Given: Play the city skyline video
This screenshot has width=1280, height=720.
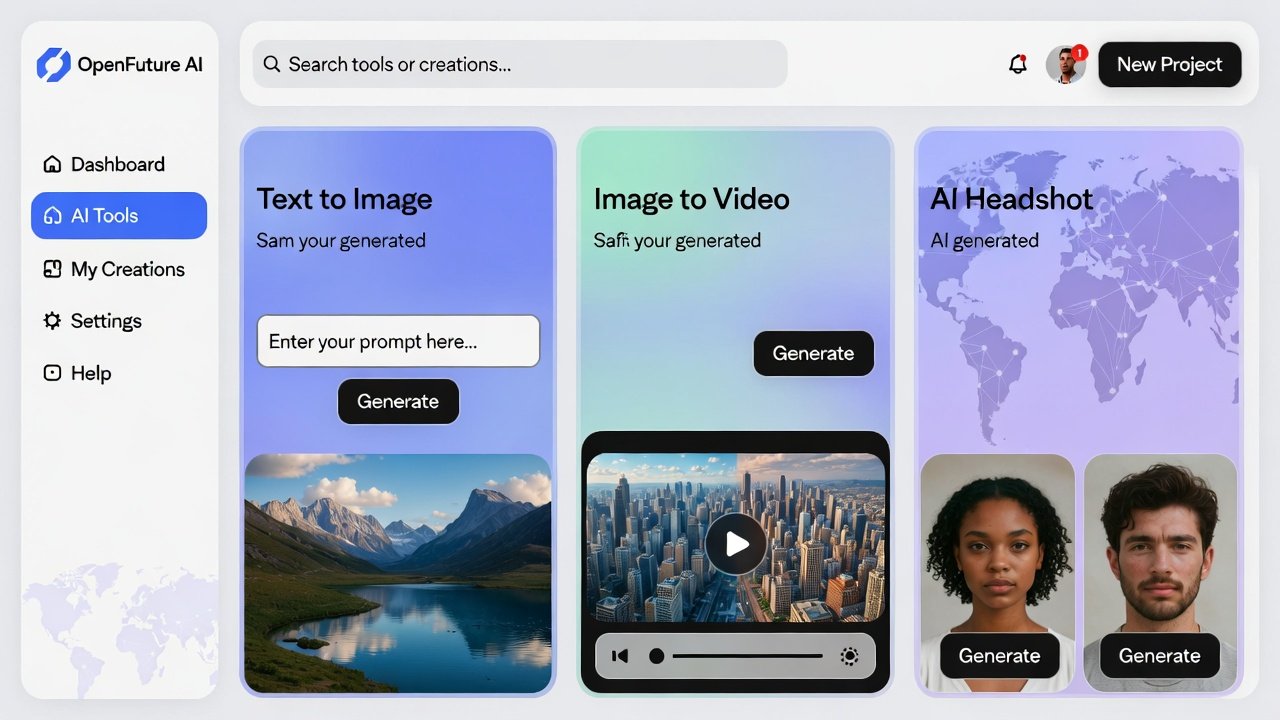Looking at the screenshot, I should [736, 544].
